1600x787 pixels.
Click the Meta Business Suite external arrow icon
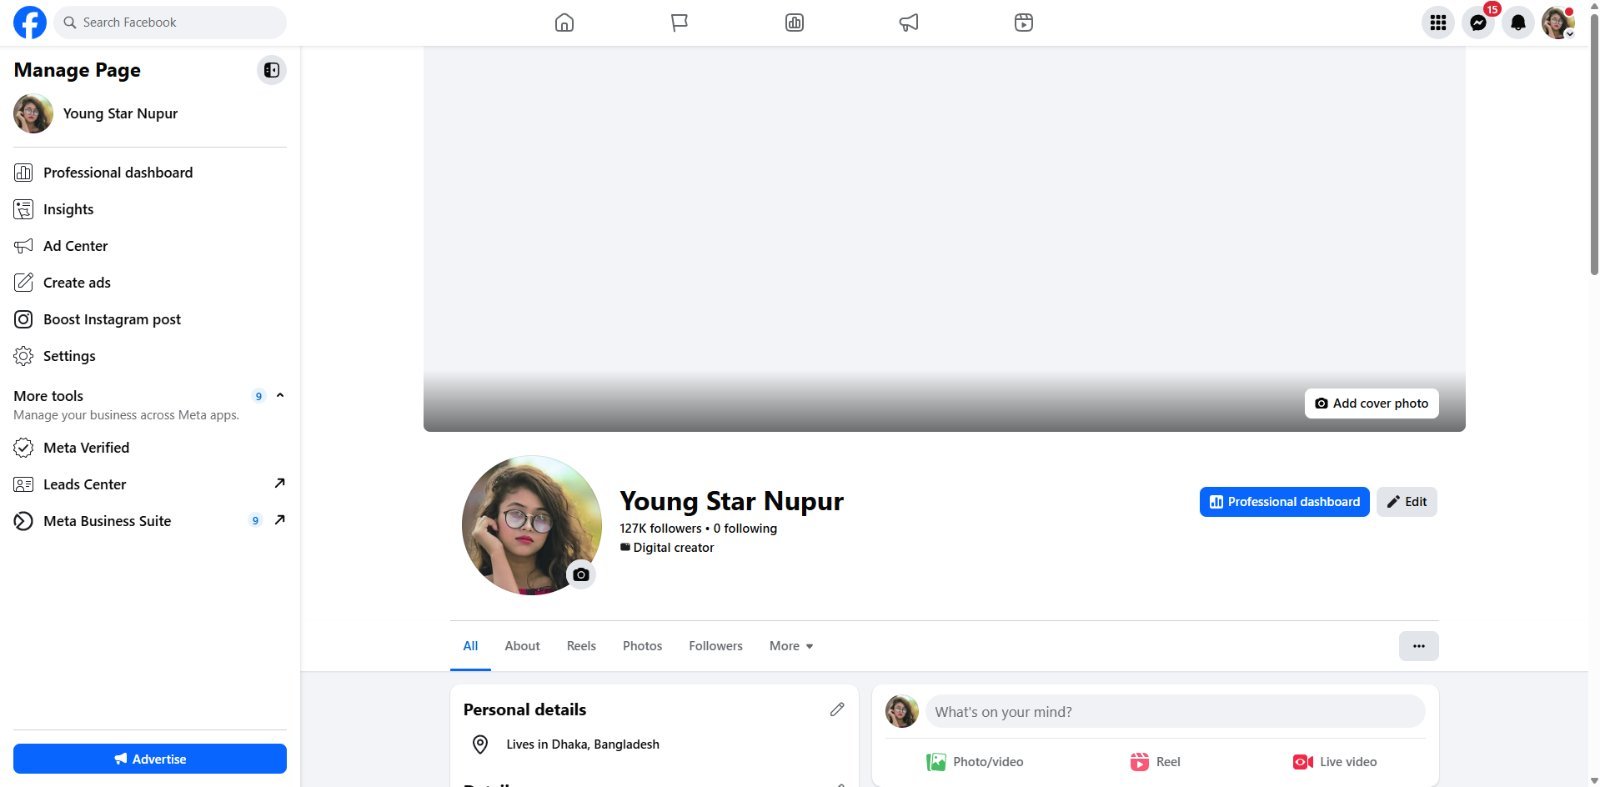(x=280, y=520)
